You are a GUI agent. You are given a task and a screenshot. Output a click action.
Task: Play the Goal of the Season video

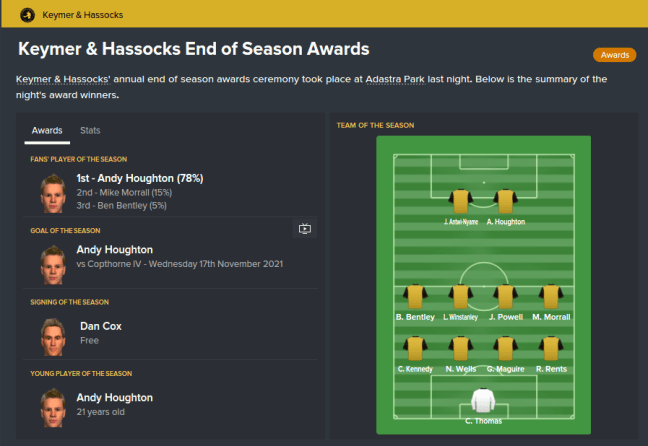(305, 229)
